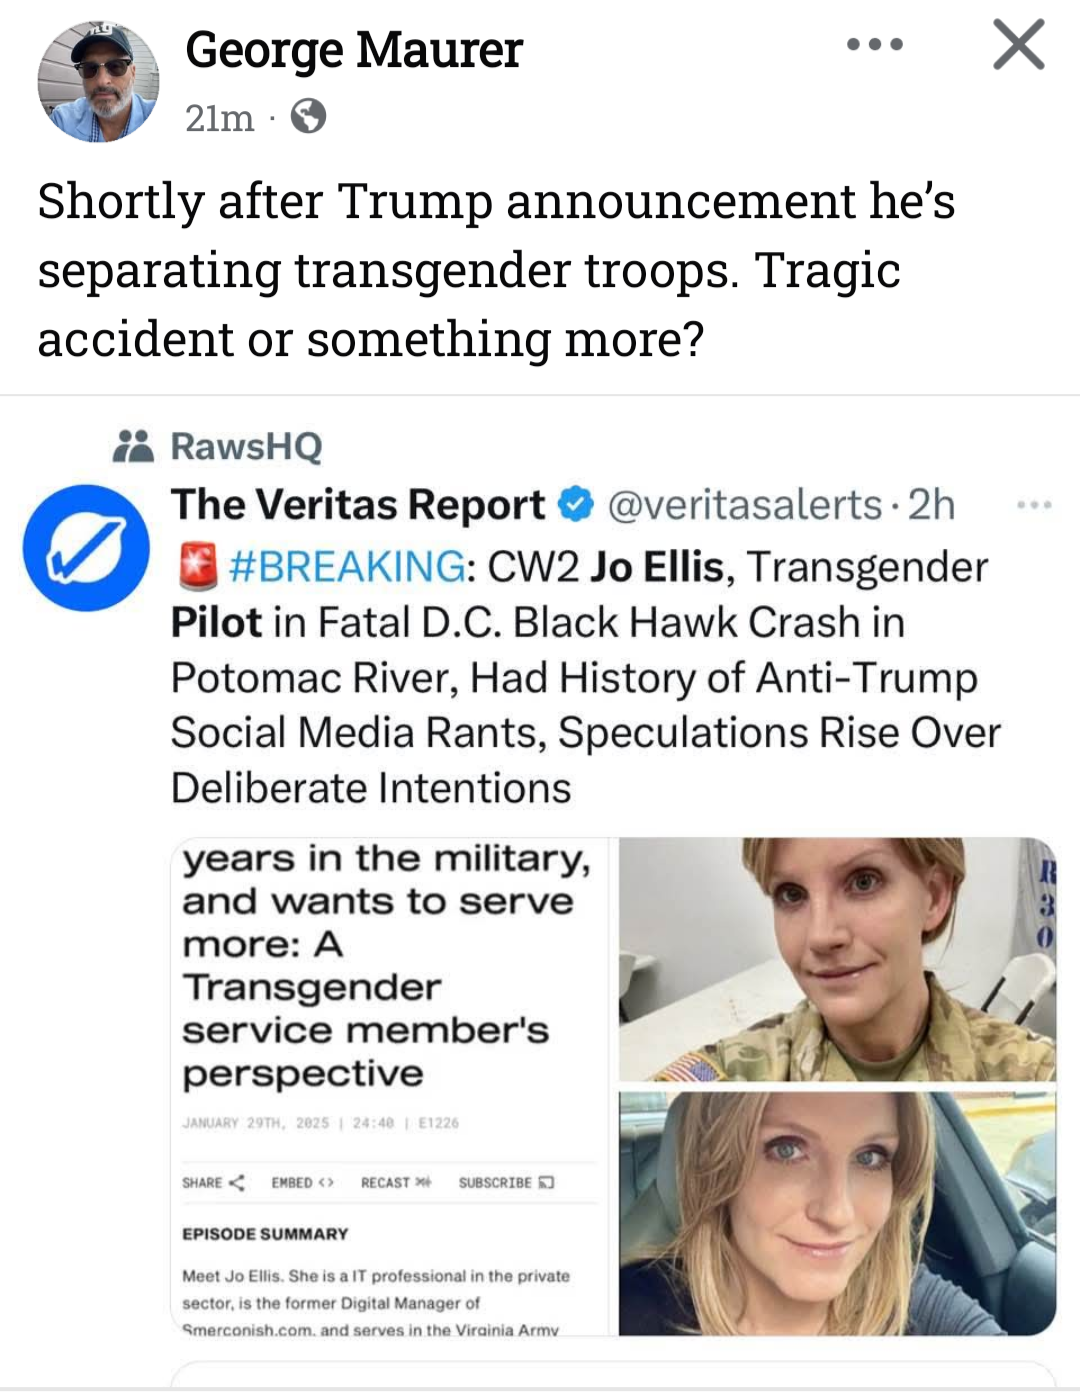Open the post's three-dot options menu
The width and height of the screenshot is (1080, 1398).
point(874,45)
